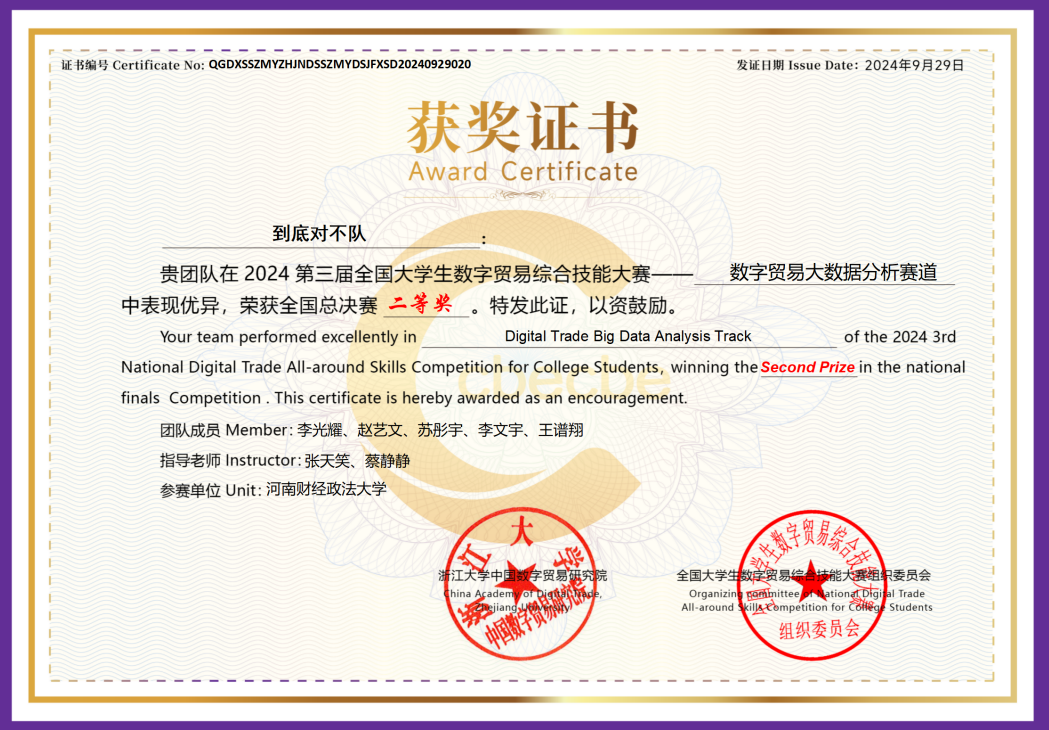Click the gold 获奖证书 title
This screenshot has height=730, width=1049.
click(x=522, y=128)
